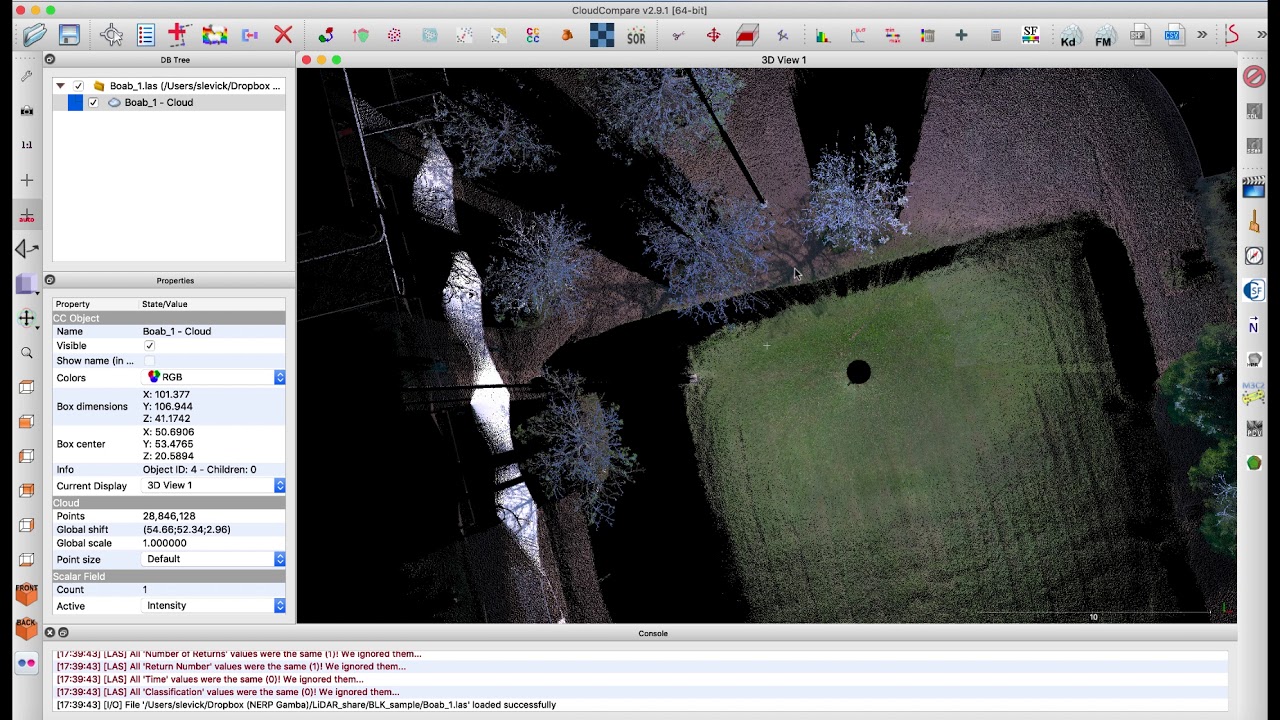Toggle checkbox for Boab_1.las file

tap(78, 86)
